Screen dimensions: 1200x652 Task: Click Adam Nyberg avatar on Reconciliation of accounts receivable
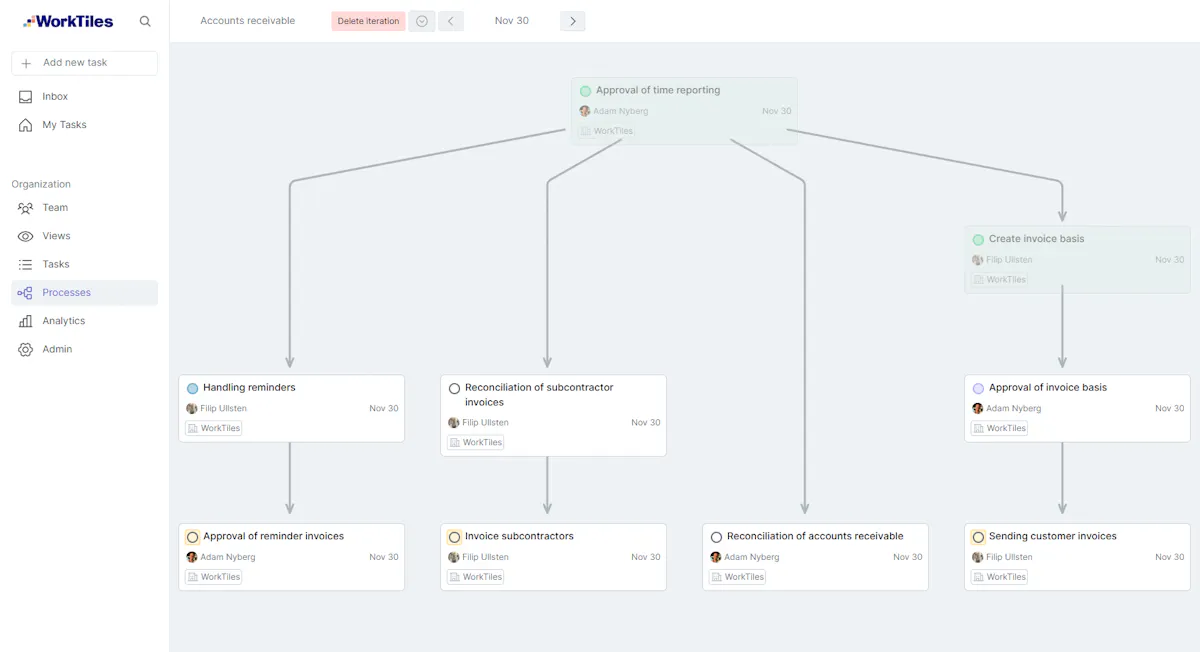click(716, 557)
